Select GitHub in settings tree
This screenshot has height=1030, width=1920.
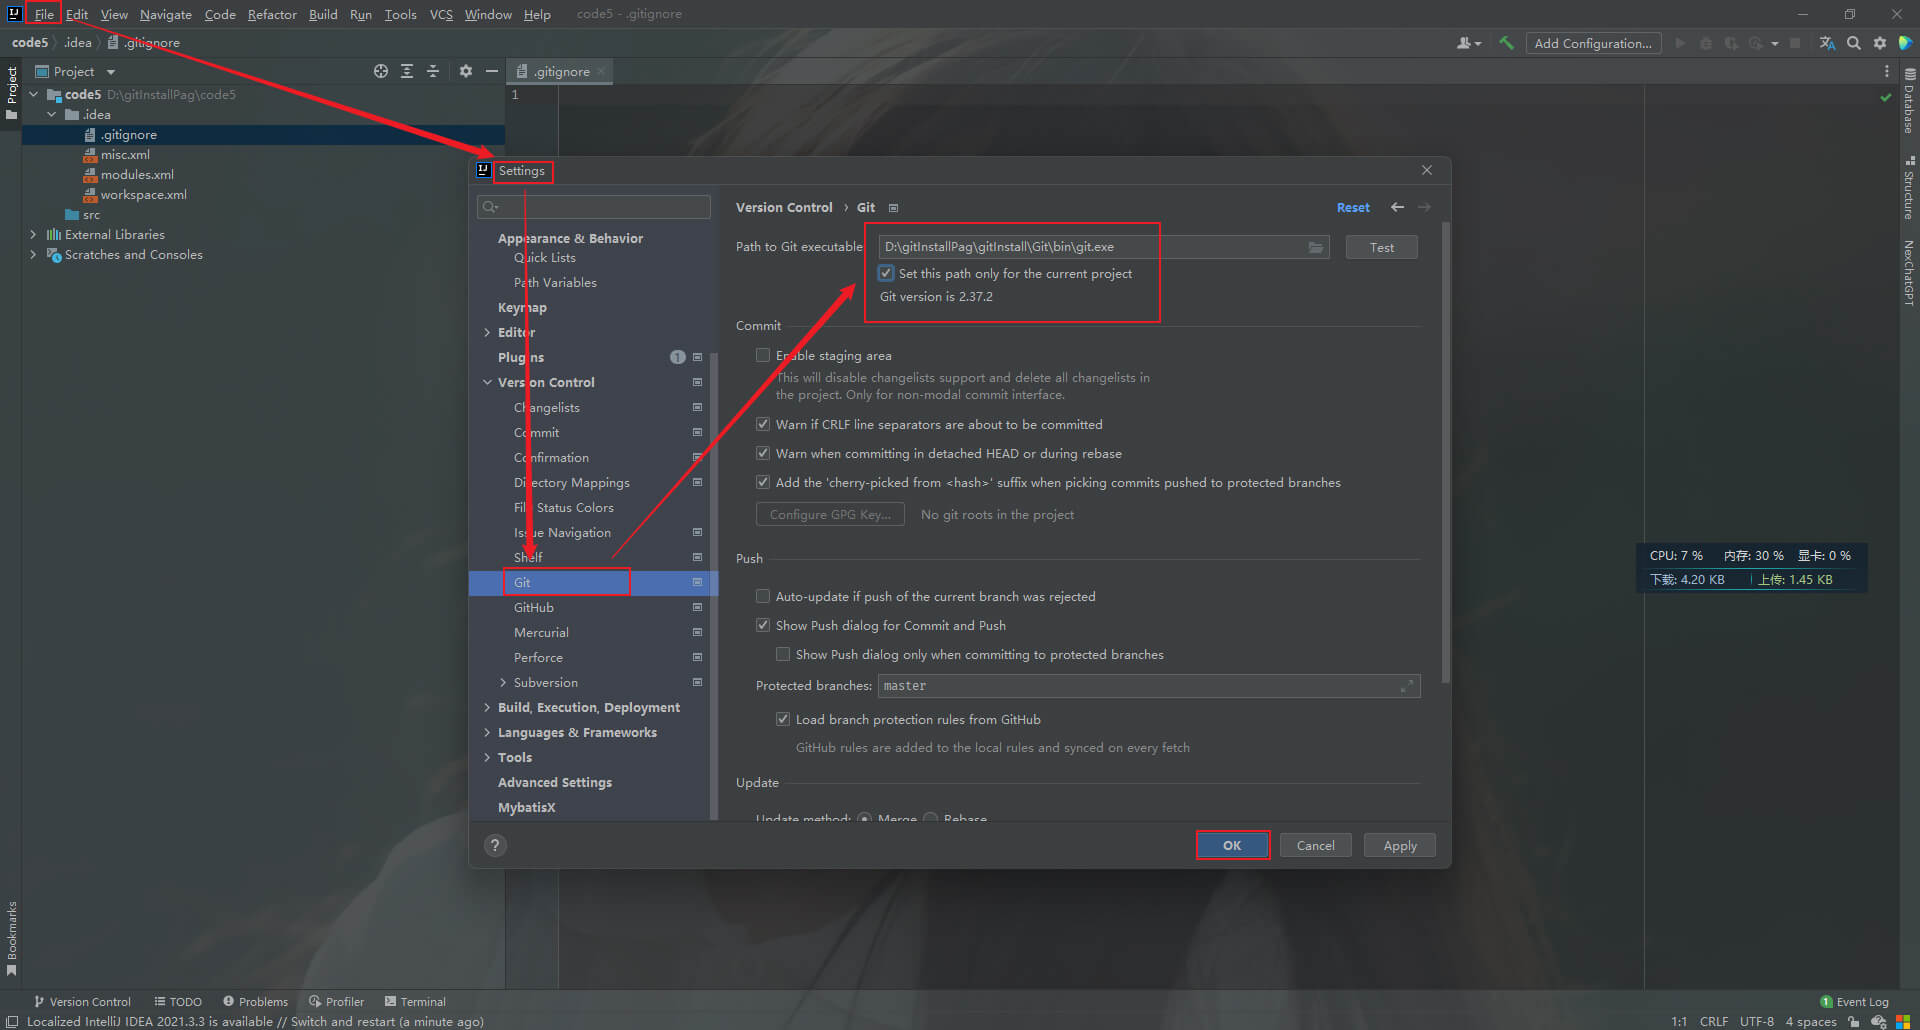coord(534,607)
